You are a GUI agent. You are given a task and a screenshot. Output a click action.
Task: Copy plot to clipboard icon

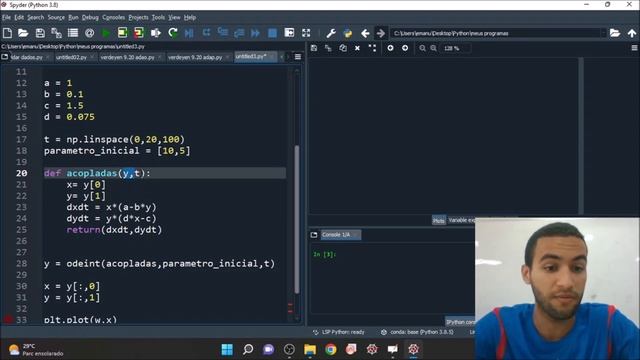point(343,48)
